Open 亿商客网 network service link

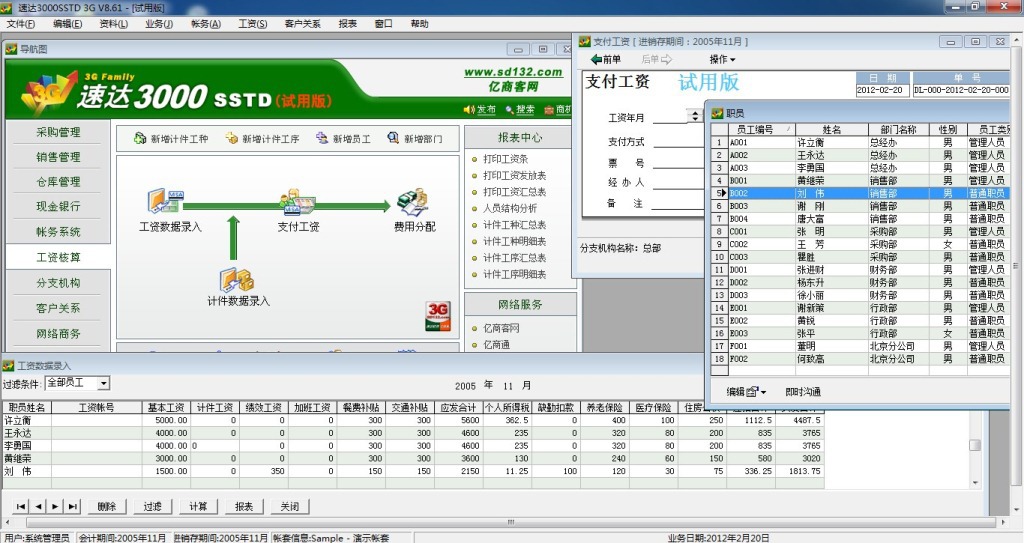[501, 328]
